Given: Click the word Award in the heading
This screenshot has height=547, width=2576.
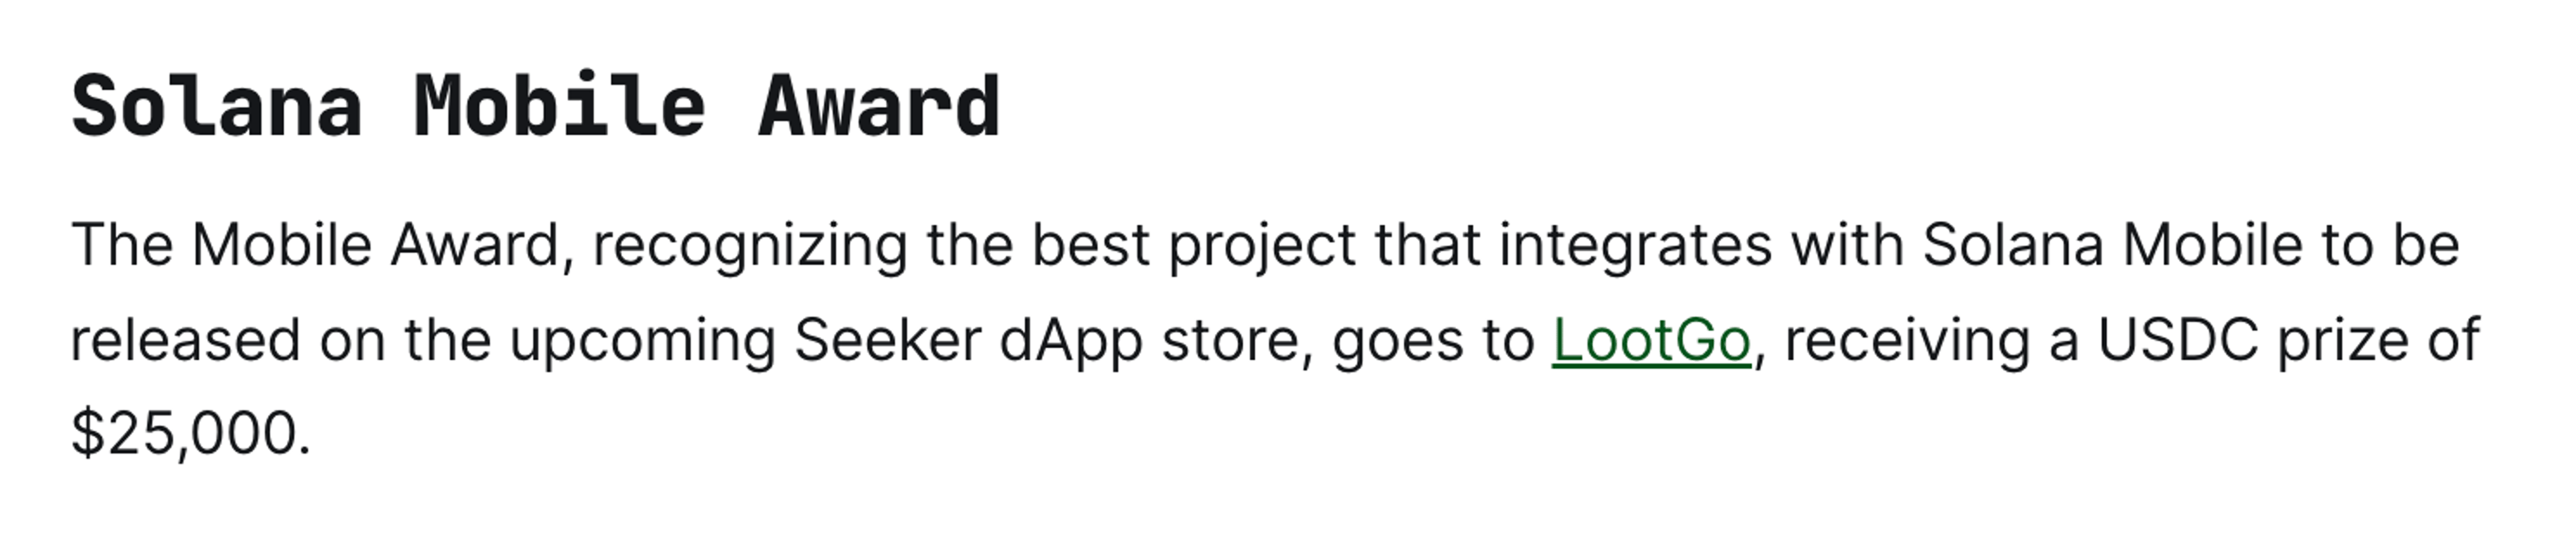Looking at the screenshot, I should click(x=880, y=106).
